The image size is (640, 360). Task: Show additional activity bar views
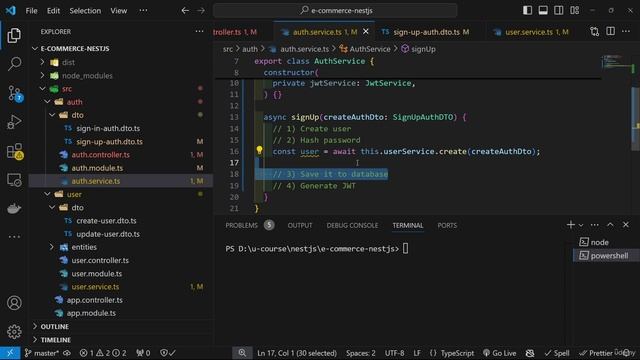14,236
